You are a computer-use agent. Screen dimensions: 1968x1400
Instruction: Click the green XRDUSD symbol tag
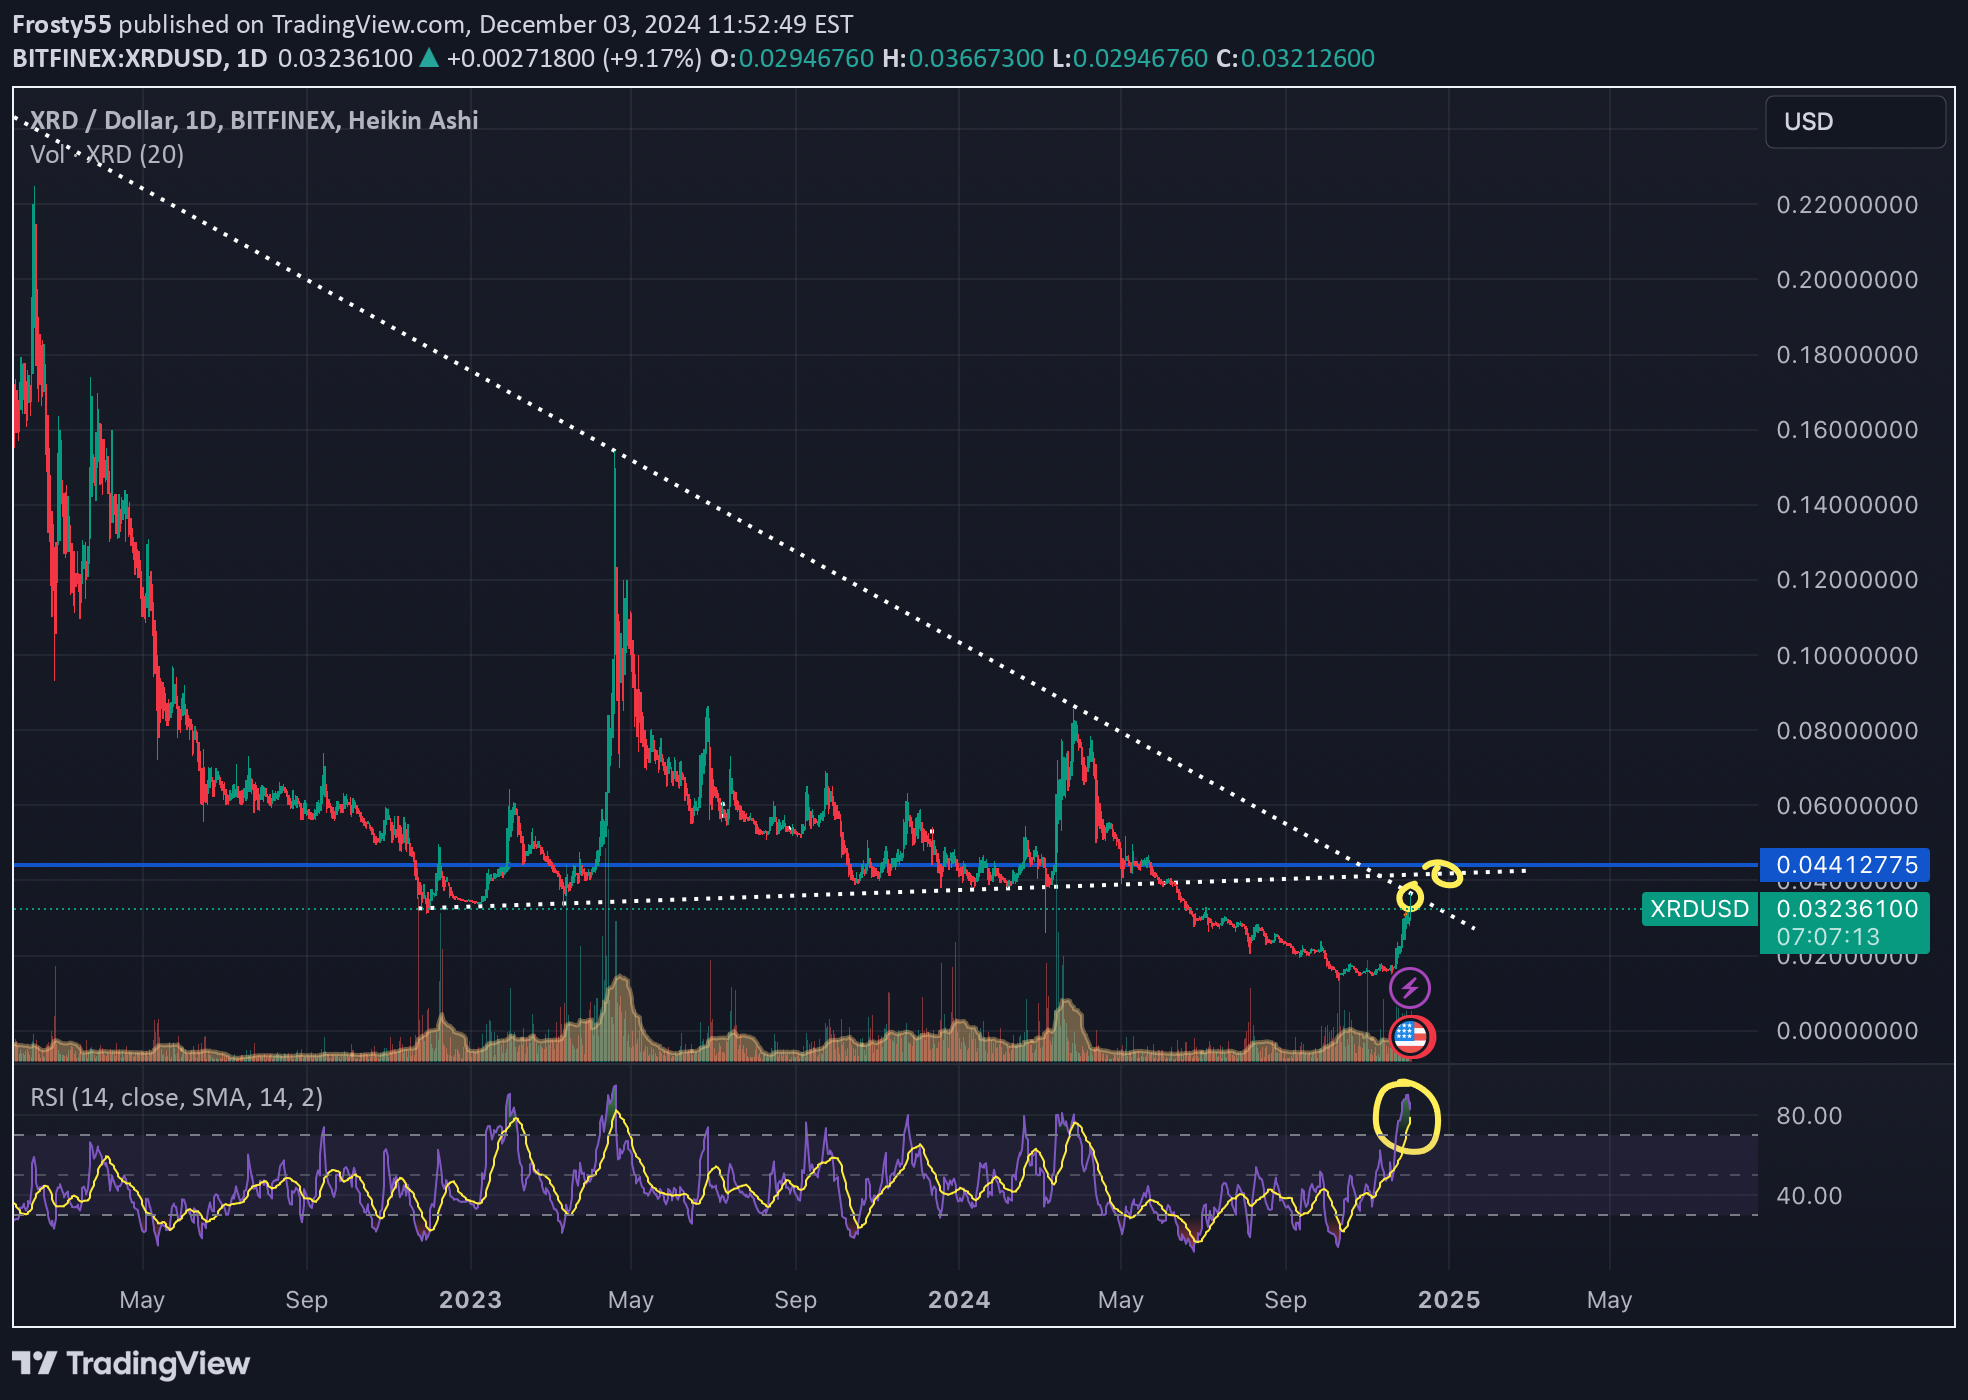(1699, 909)
